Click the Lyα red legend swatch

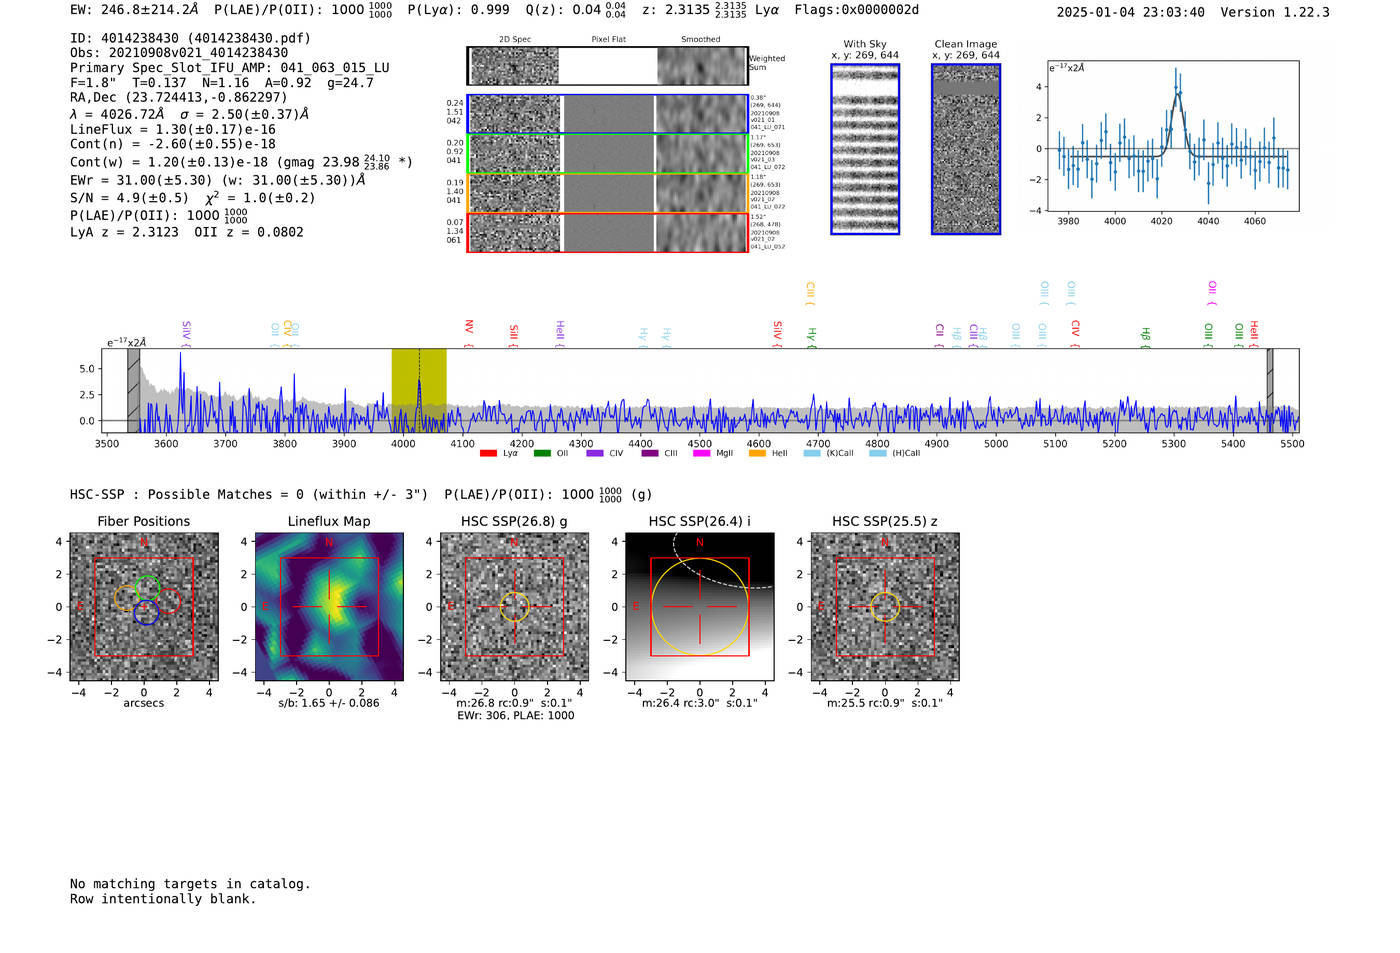pos(488,453)
